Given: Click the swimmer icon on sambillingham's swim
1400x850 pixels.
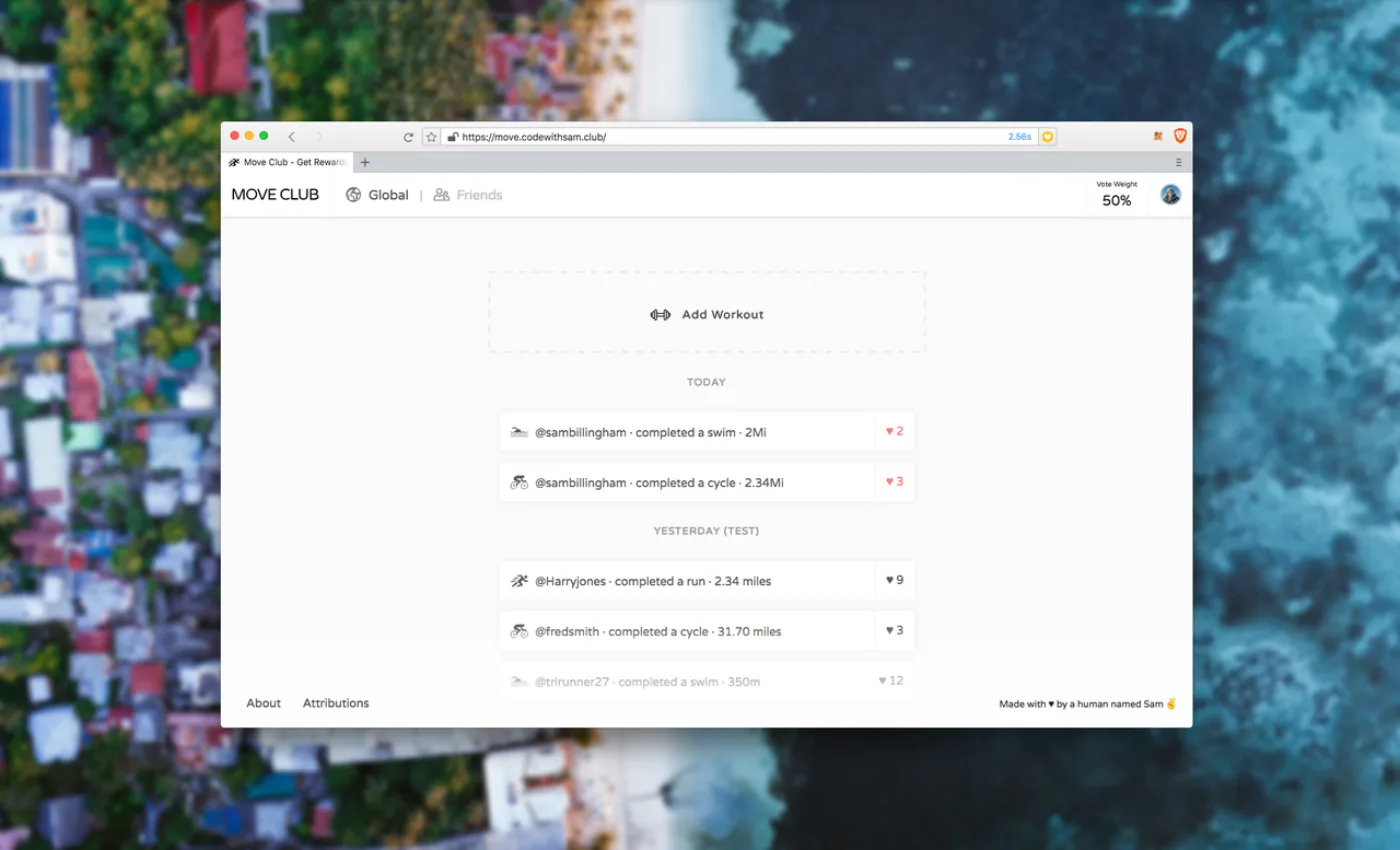Looking at the screenshot, I should pos(518,432).
